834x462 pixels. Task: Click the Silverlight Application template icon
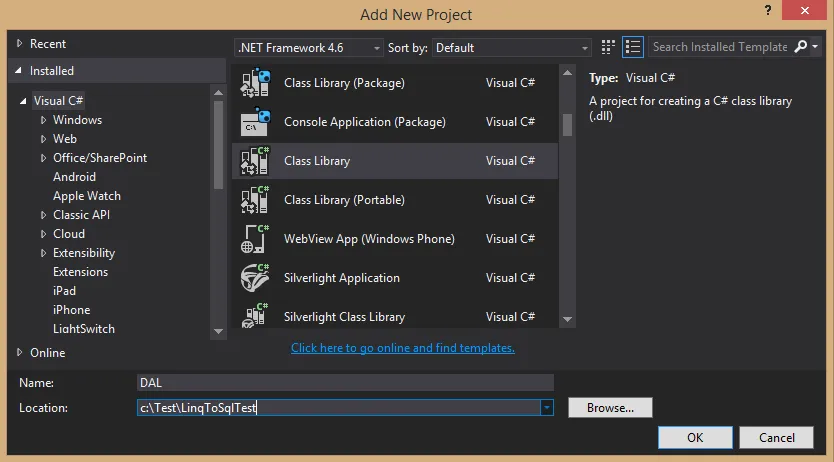coord(256,278)
